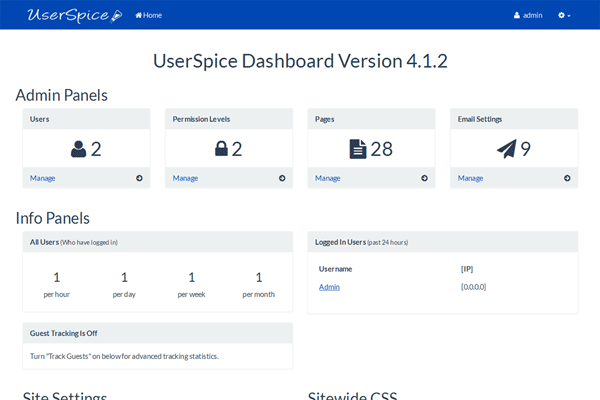Click arrow icon in Email Settings footer
The height and width of the screenshot is (400, 600).
567,178
